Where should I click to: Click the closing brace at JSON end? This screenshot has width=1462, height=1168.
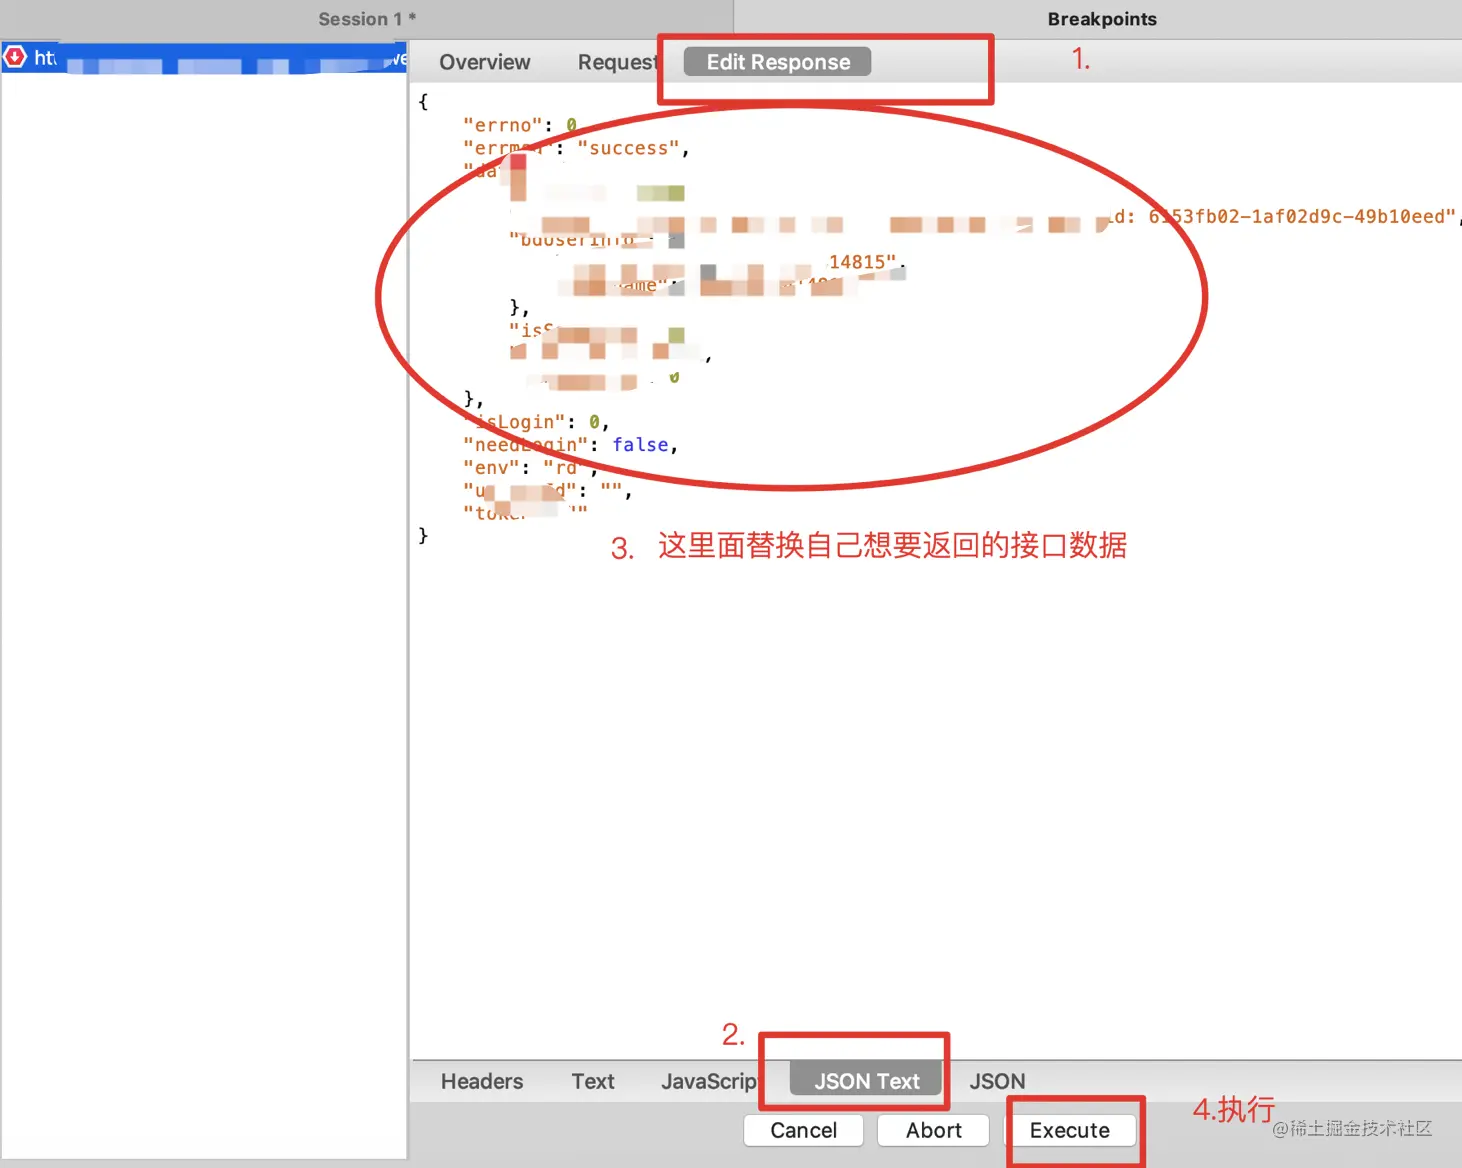tap(423, 536)
